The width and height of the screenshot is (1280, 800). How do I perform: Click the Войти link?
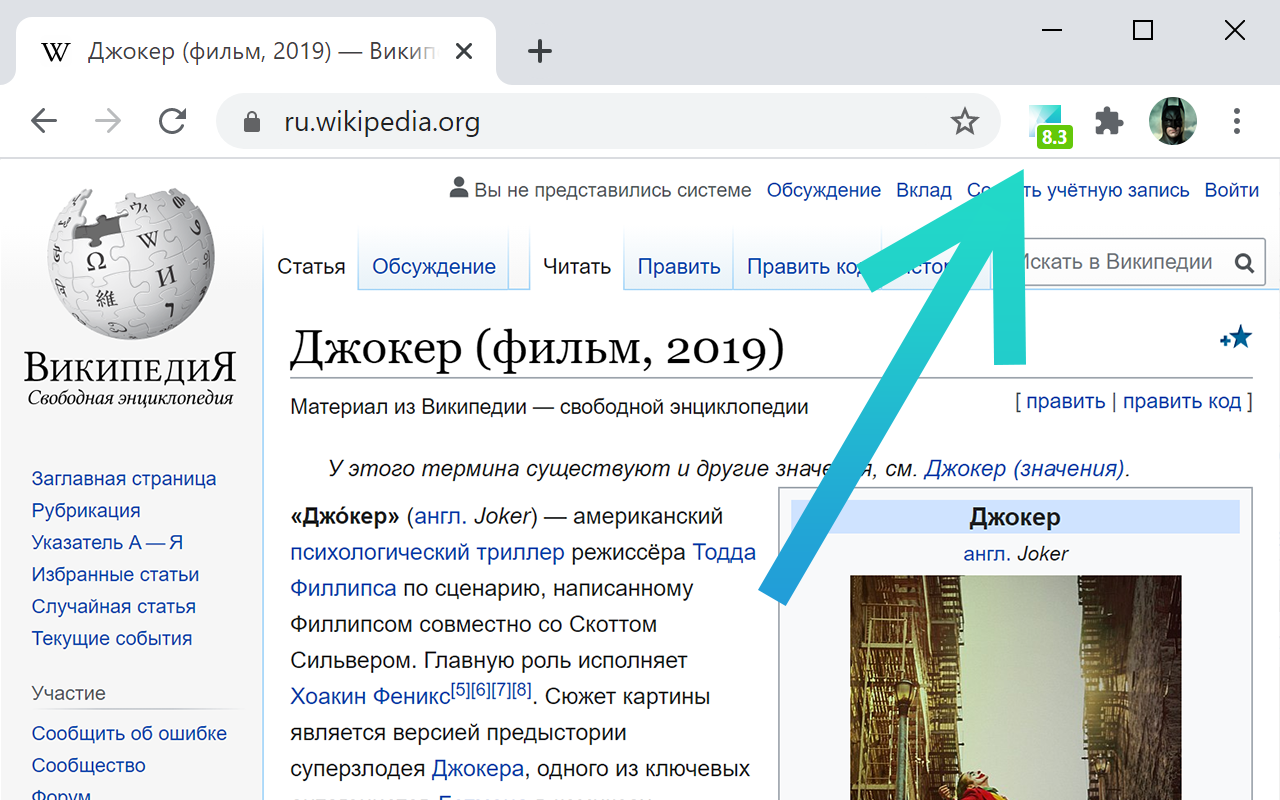point(1232,190)
